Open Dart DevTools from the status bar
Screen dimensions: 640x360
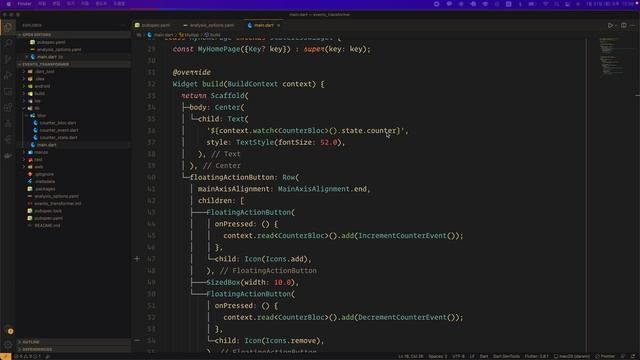(x=506, y=357)
